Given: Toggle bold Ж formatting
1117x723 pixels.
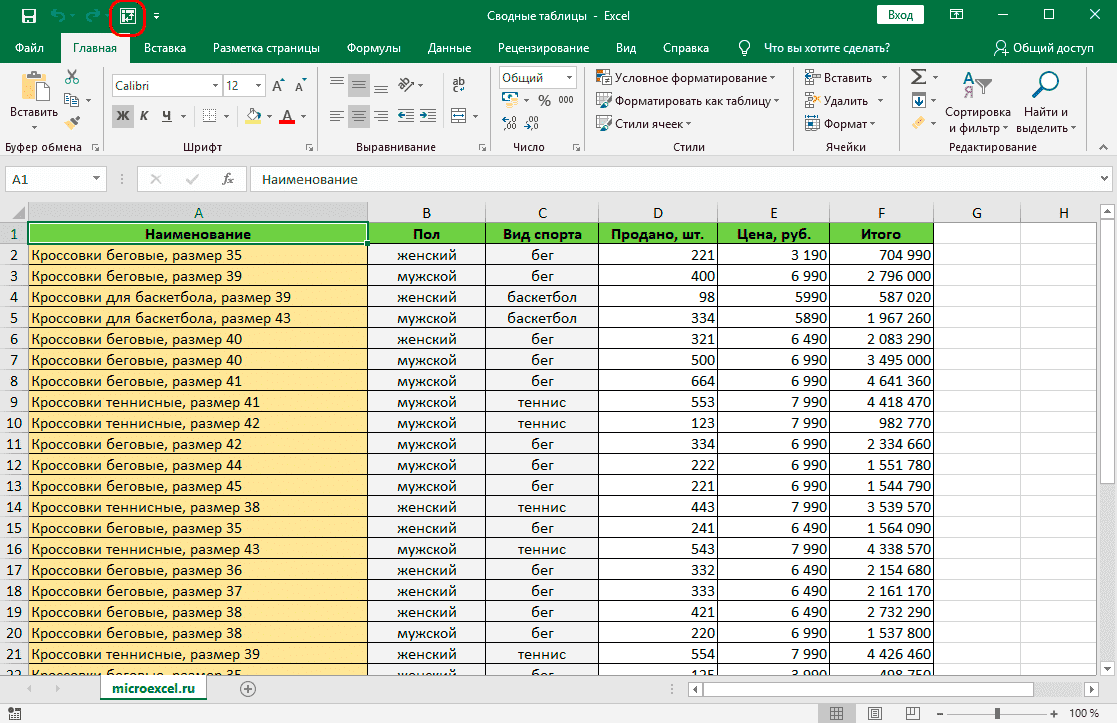Looking at the screenshot, I should [x=123, y=116].
